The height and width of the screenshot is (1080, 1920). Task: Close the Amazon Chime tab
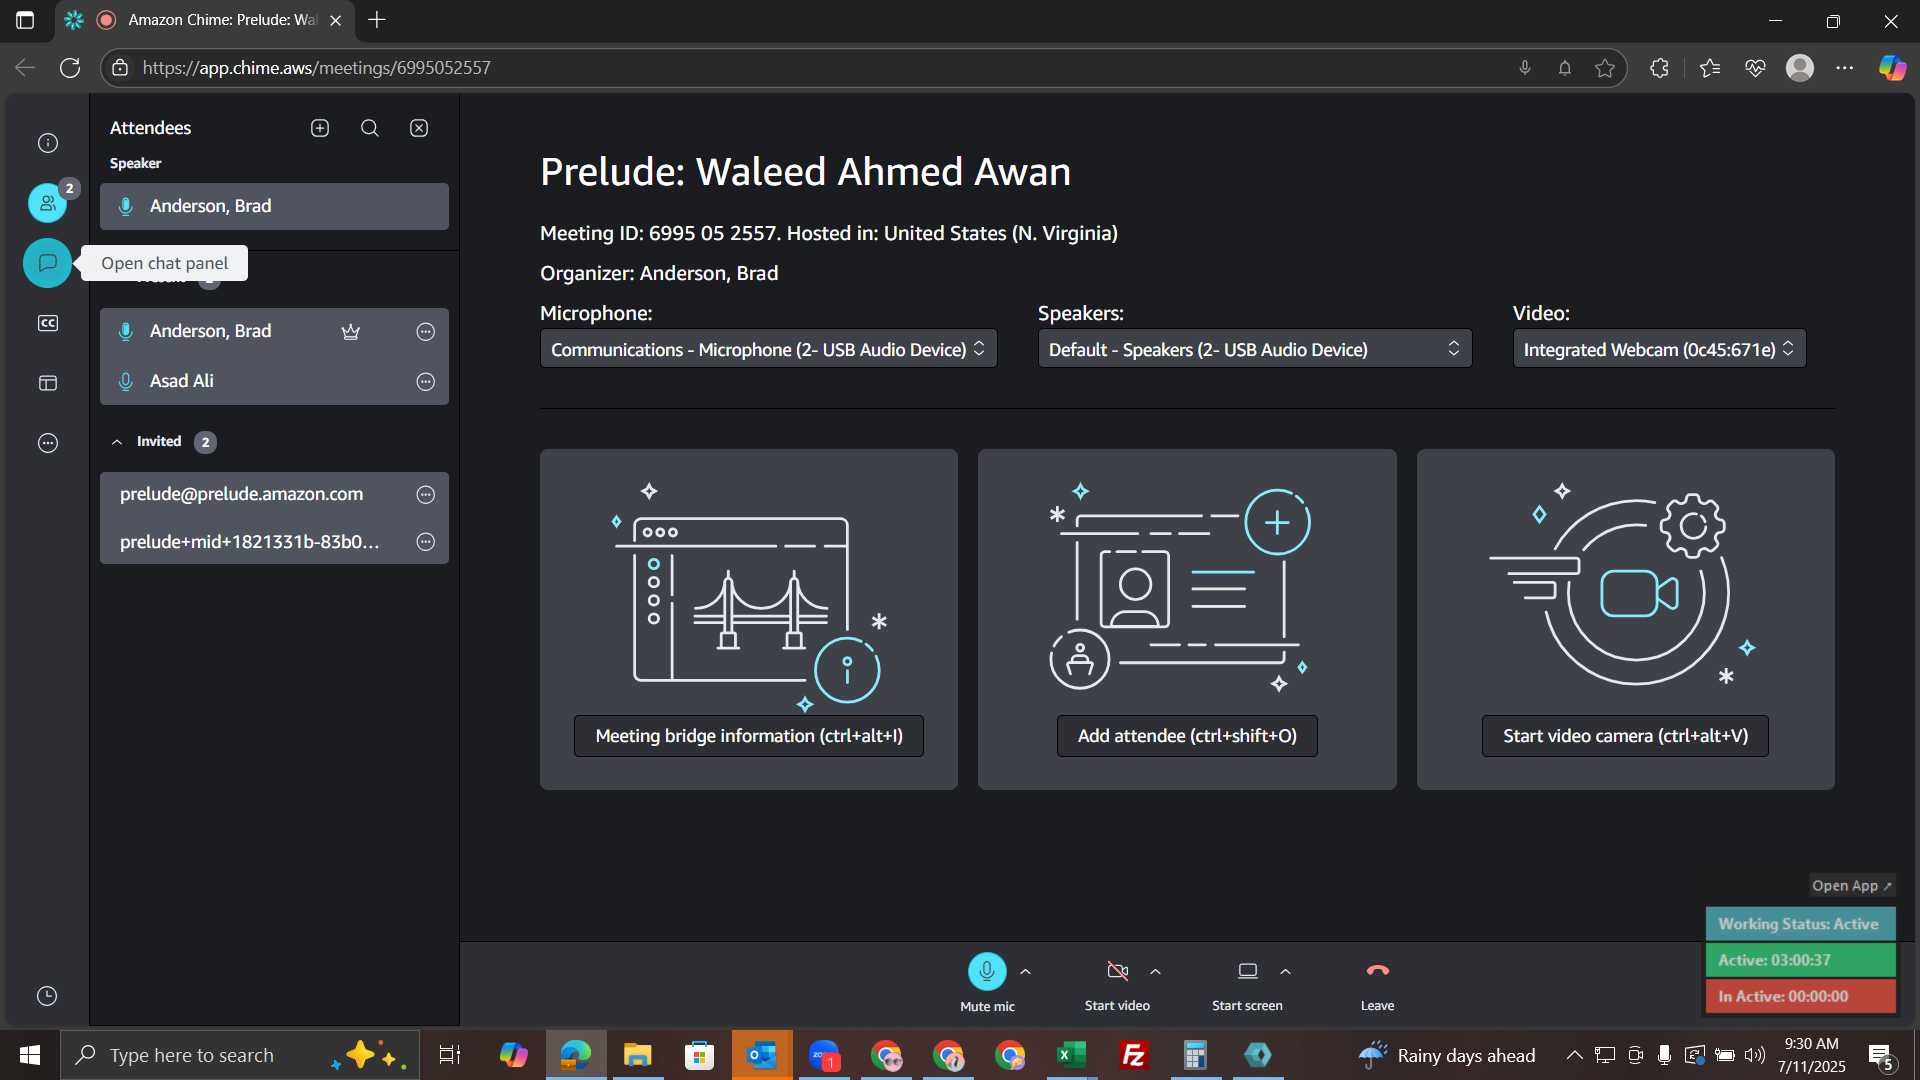click(336, 20)
